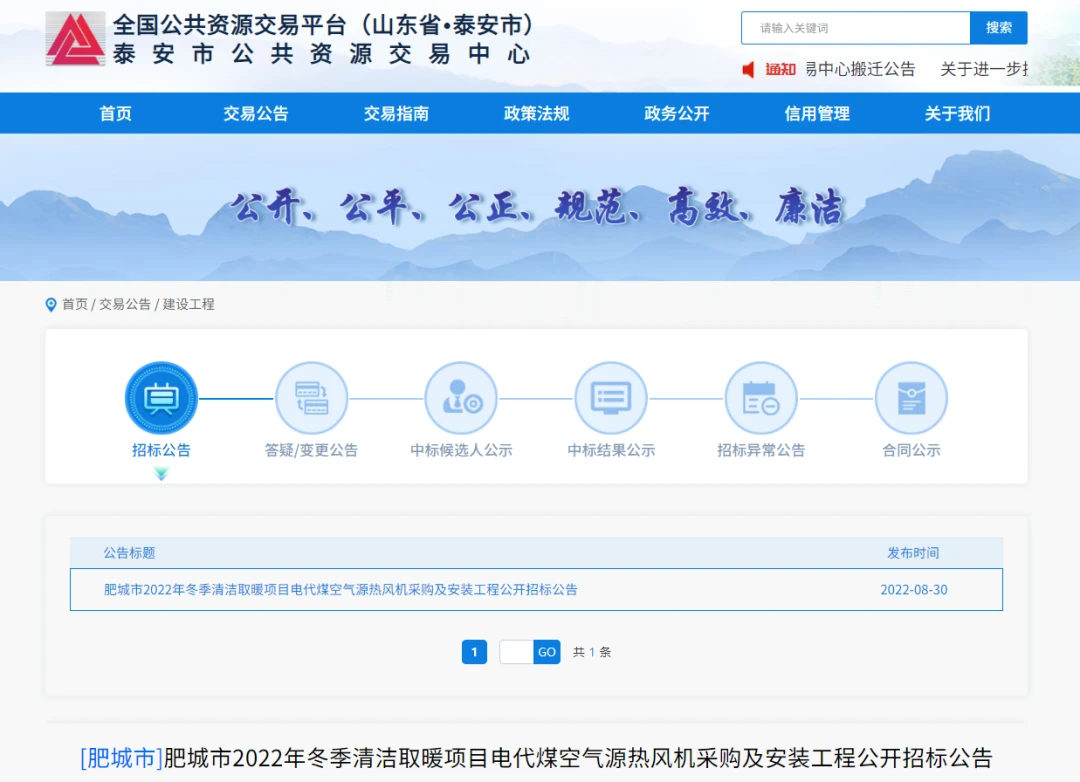This screenshot has height=782, width=1080.
Task: Click the location pin breadcrumb icon
Action: click(x=51, y=304)
